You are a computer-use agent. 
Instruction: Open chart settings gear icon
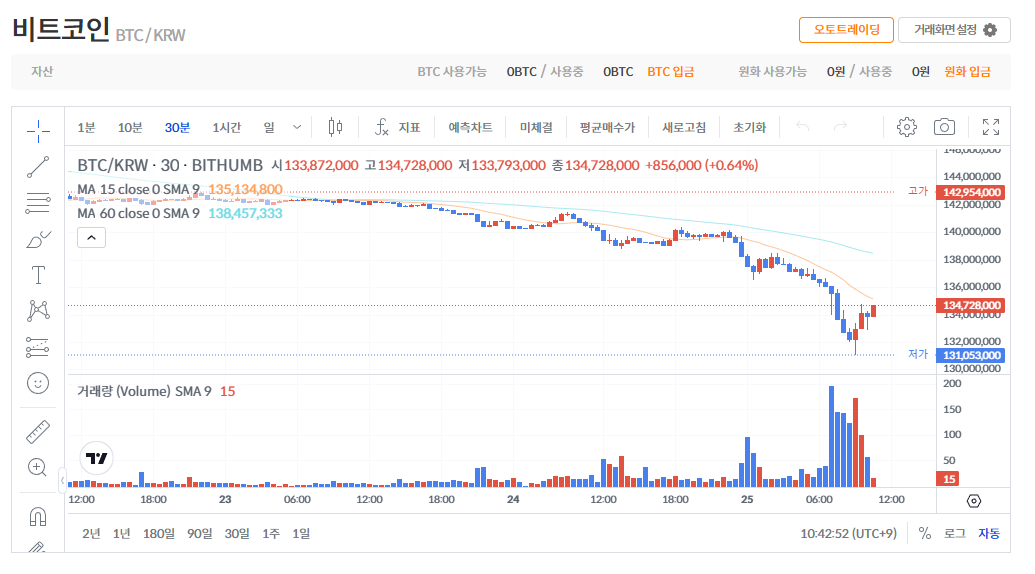[906, 127]
